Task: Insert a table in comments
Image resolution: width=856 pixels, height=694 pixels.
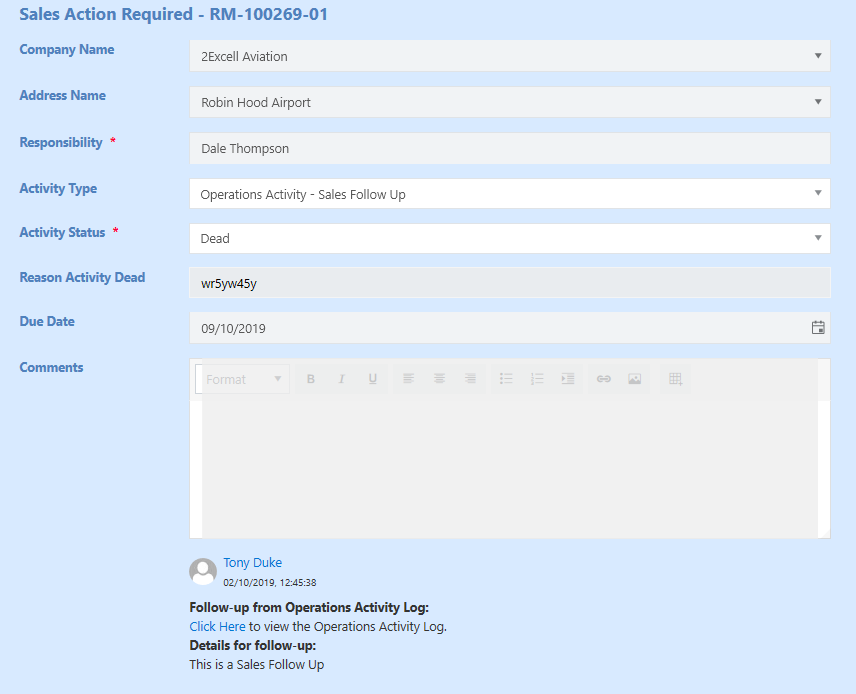Action: tap(675, 379)
